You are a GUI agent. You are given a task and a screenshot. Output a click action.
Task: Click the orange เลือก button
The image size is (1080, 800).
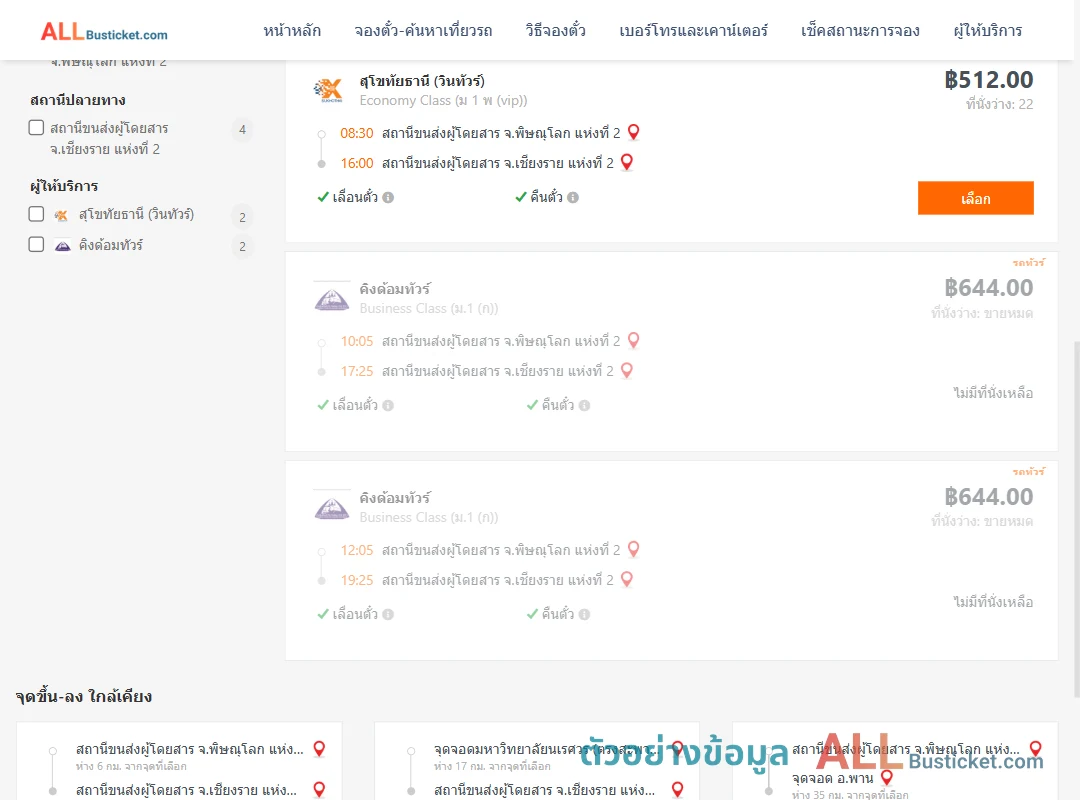click(x=975, y=198)
